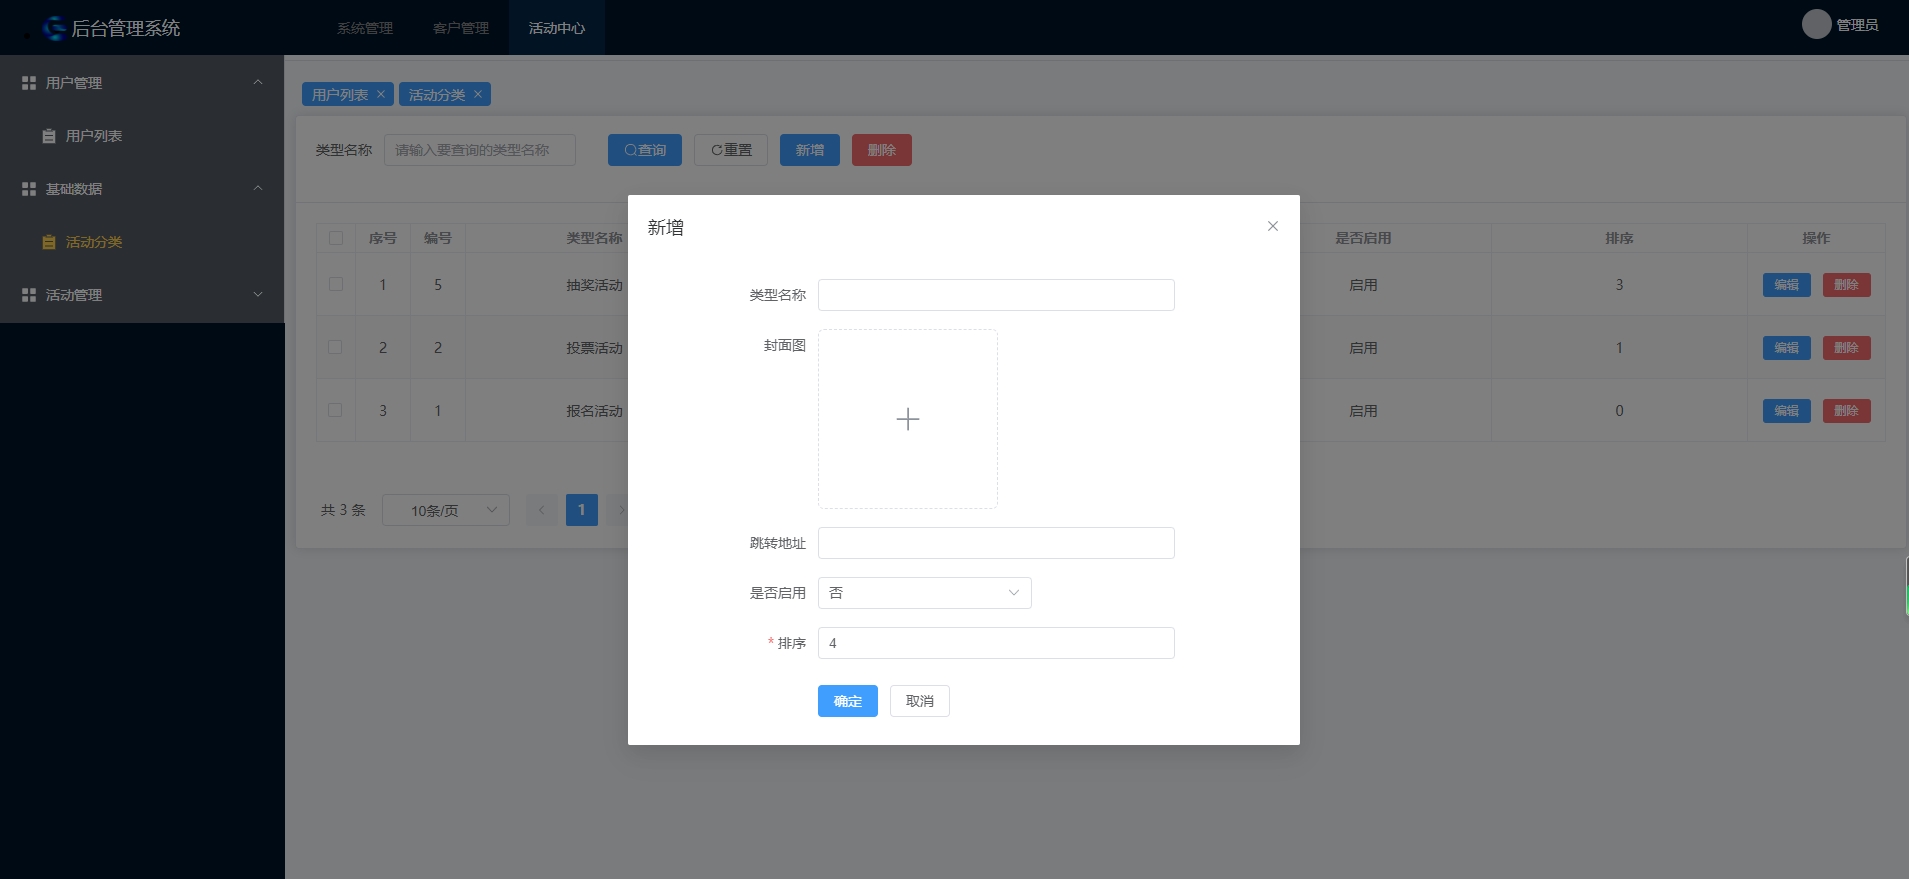
Task: Click the plus icon to upload cover image
Action: (x=907, y=419)
